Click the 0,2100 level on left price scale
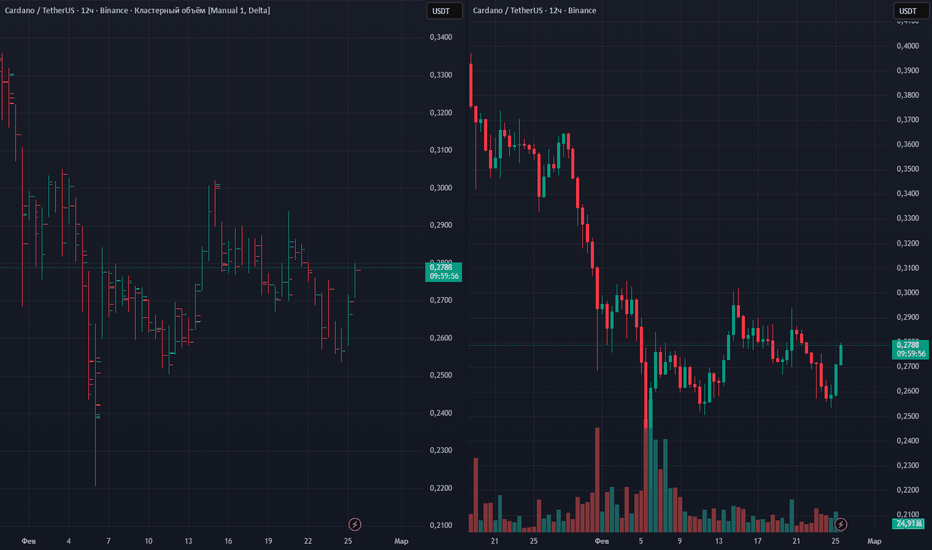Image resolution: width=932 pixels, height=550 pixels. pyautogui.click(x=440, y=526)
